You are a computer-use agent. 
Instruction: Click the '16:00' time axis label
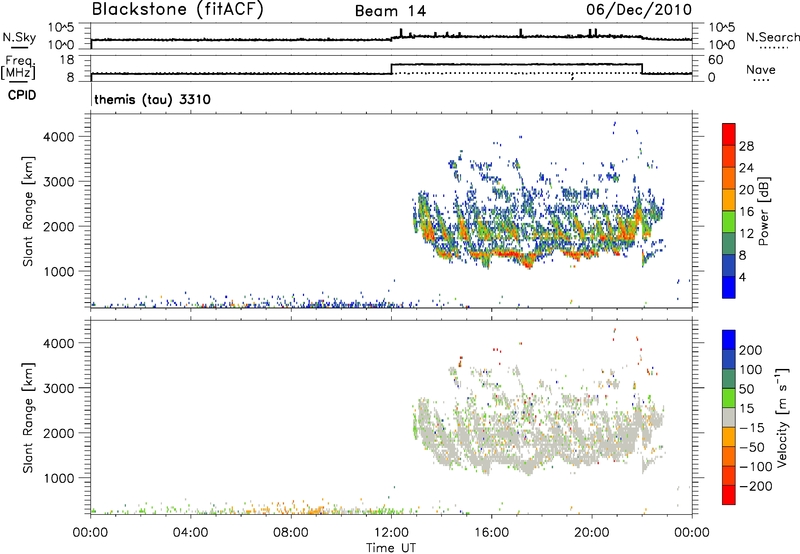[x=491, y=533]
